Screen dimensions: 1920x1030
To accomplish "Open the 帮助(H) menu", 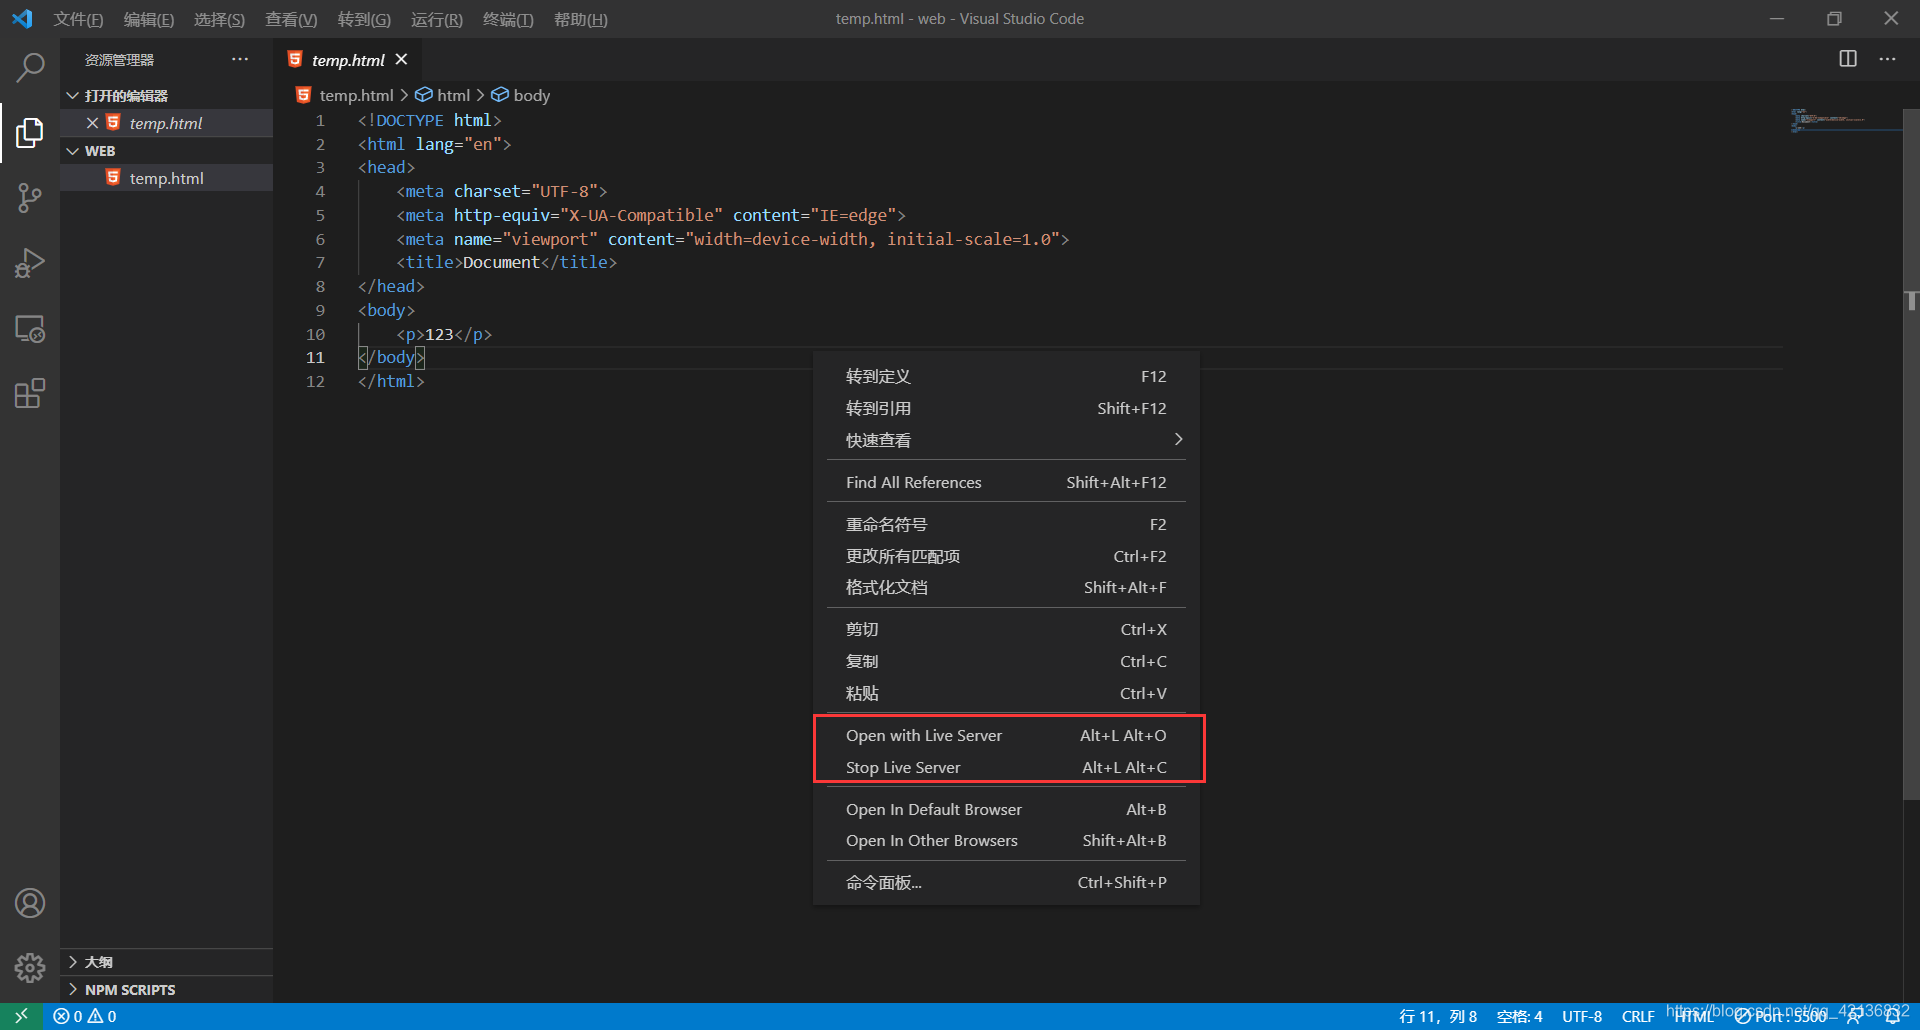I will [581, 19].
